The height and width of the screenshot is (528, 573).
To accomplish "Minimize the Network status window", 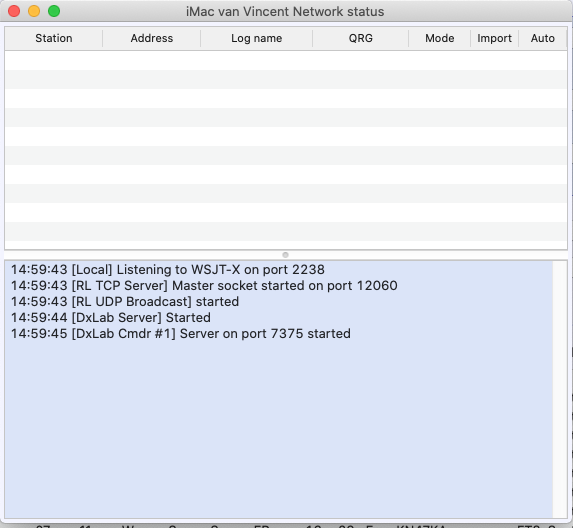I will (x=34, y=11).
